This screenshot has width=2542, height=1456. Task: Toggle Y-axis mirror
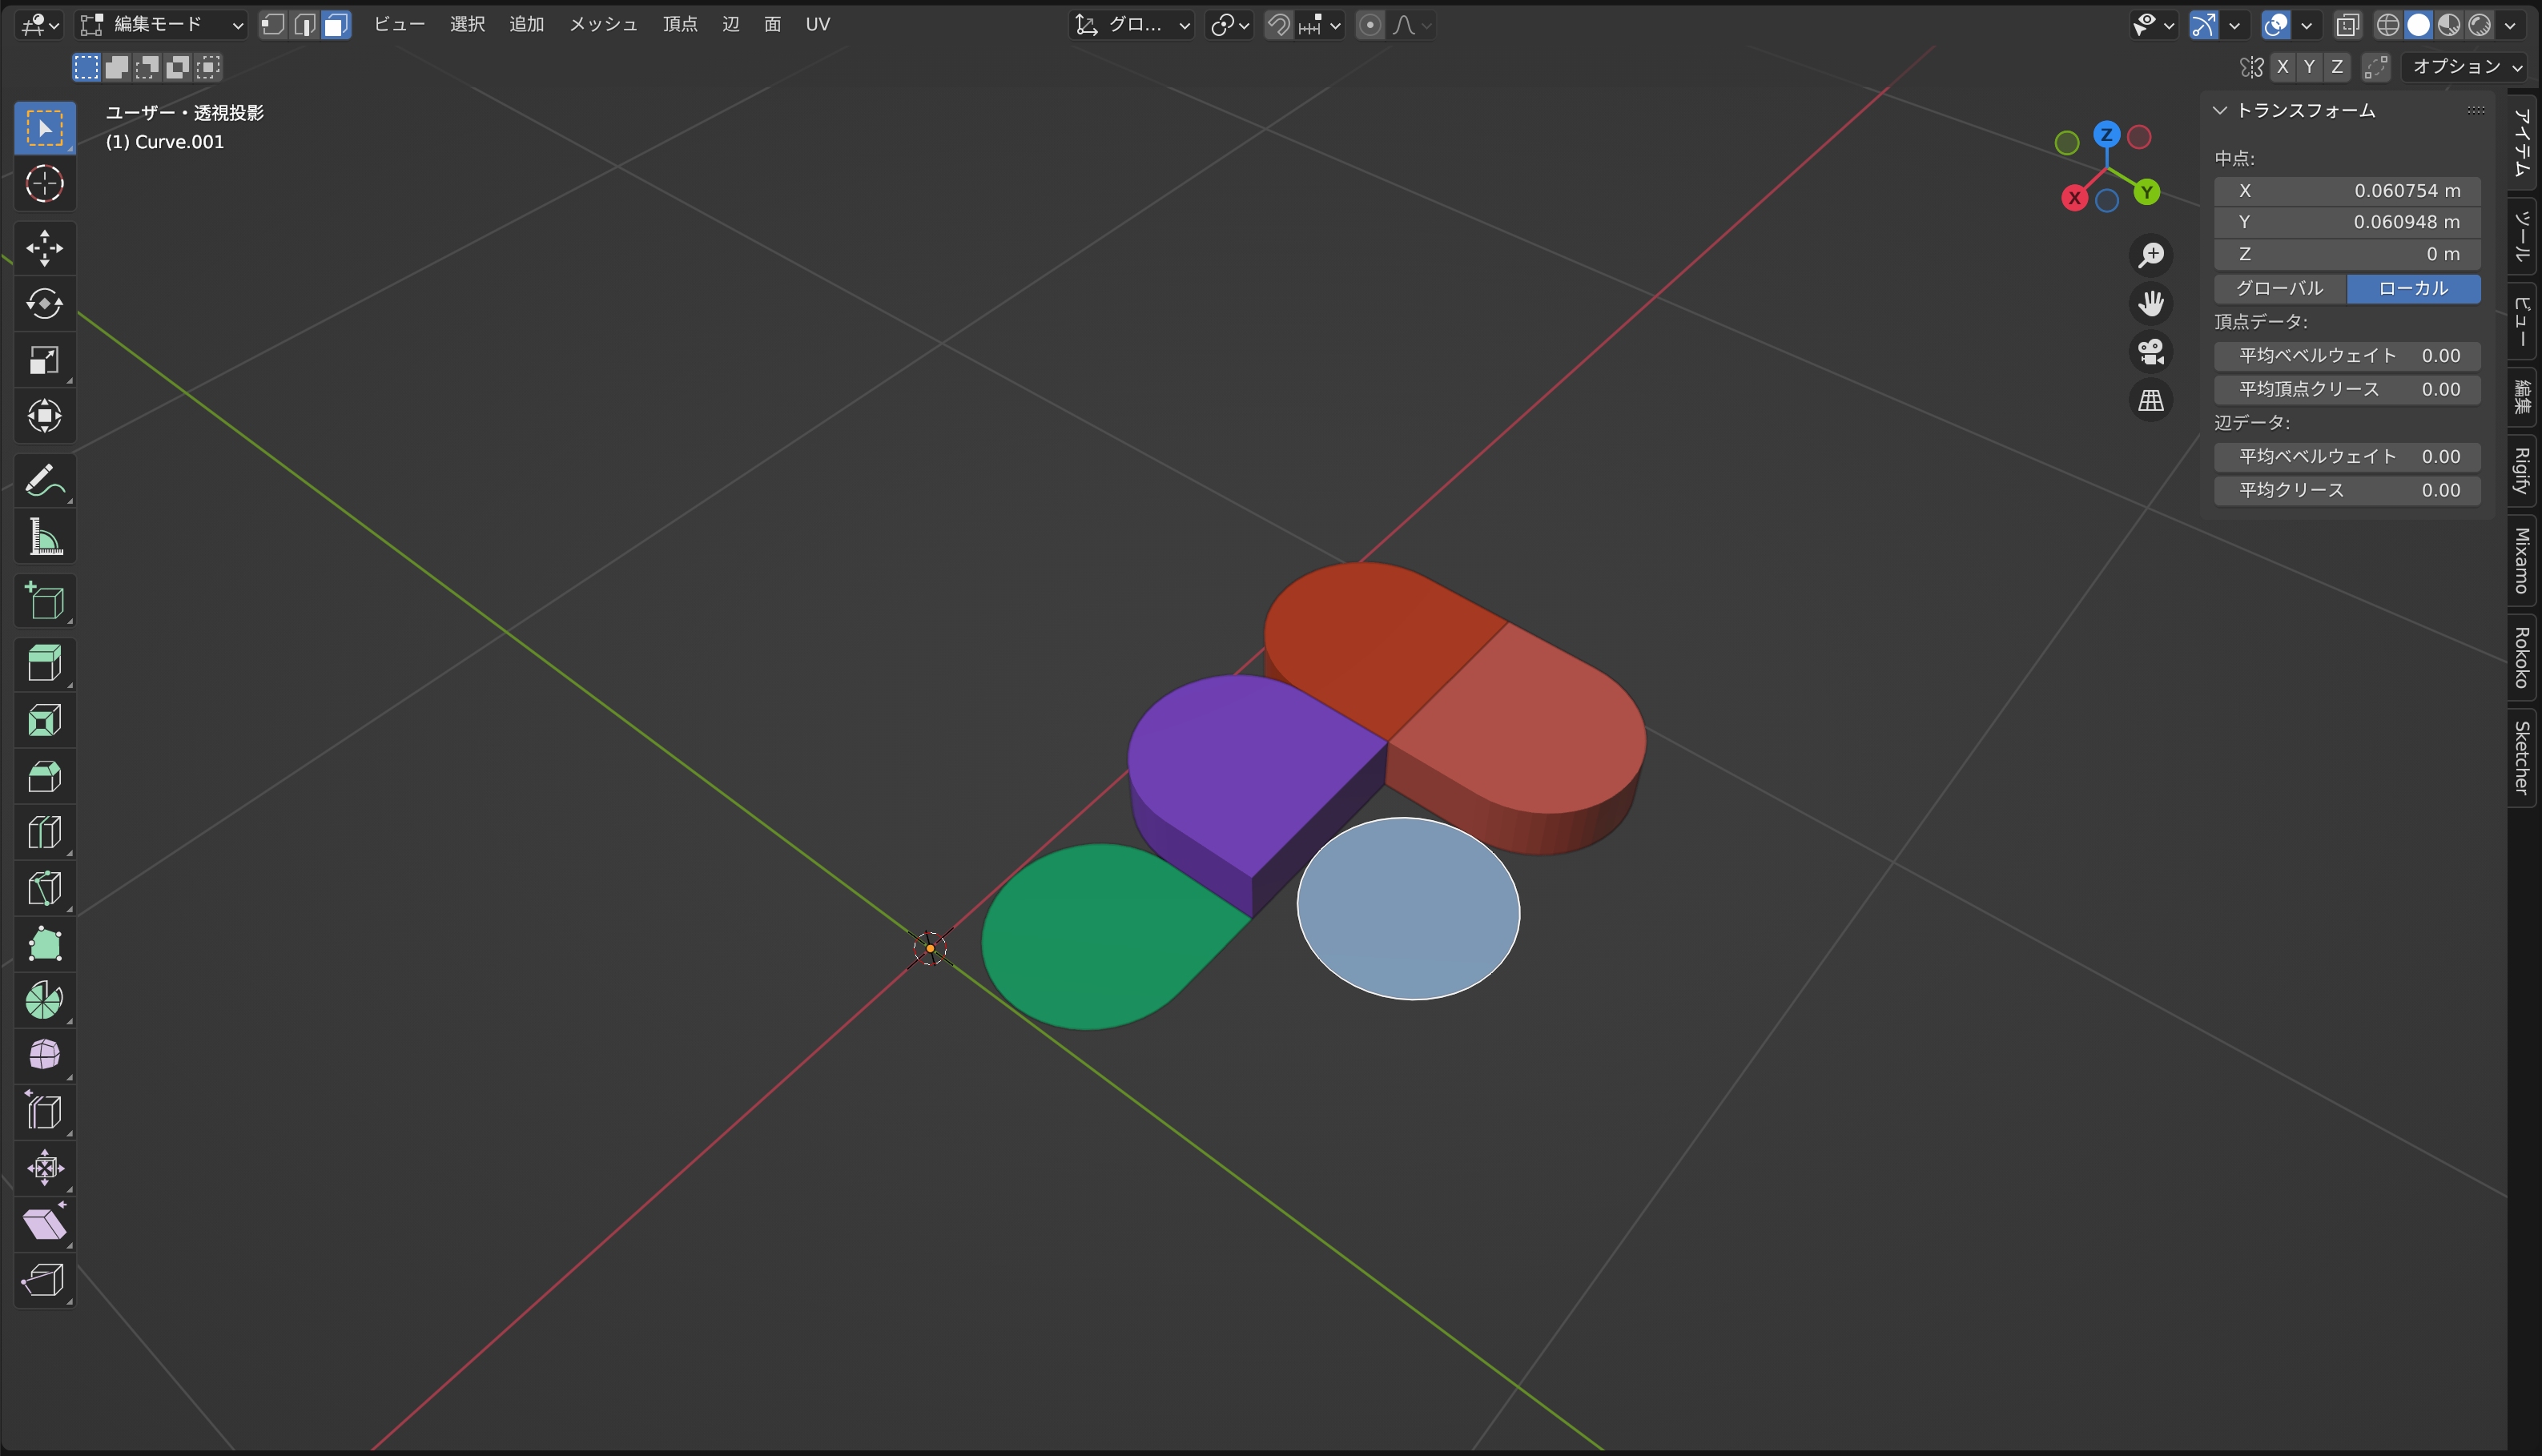(x=2309, y=67)
